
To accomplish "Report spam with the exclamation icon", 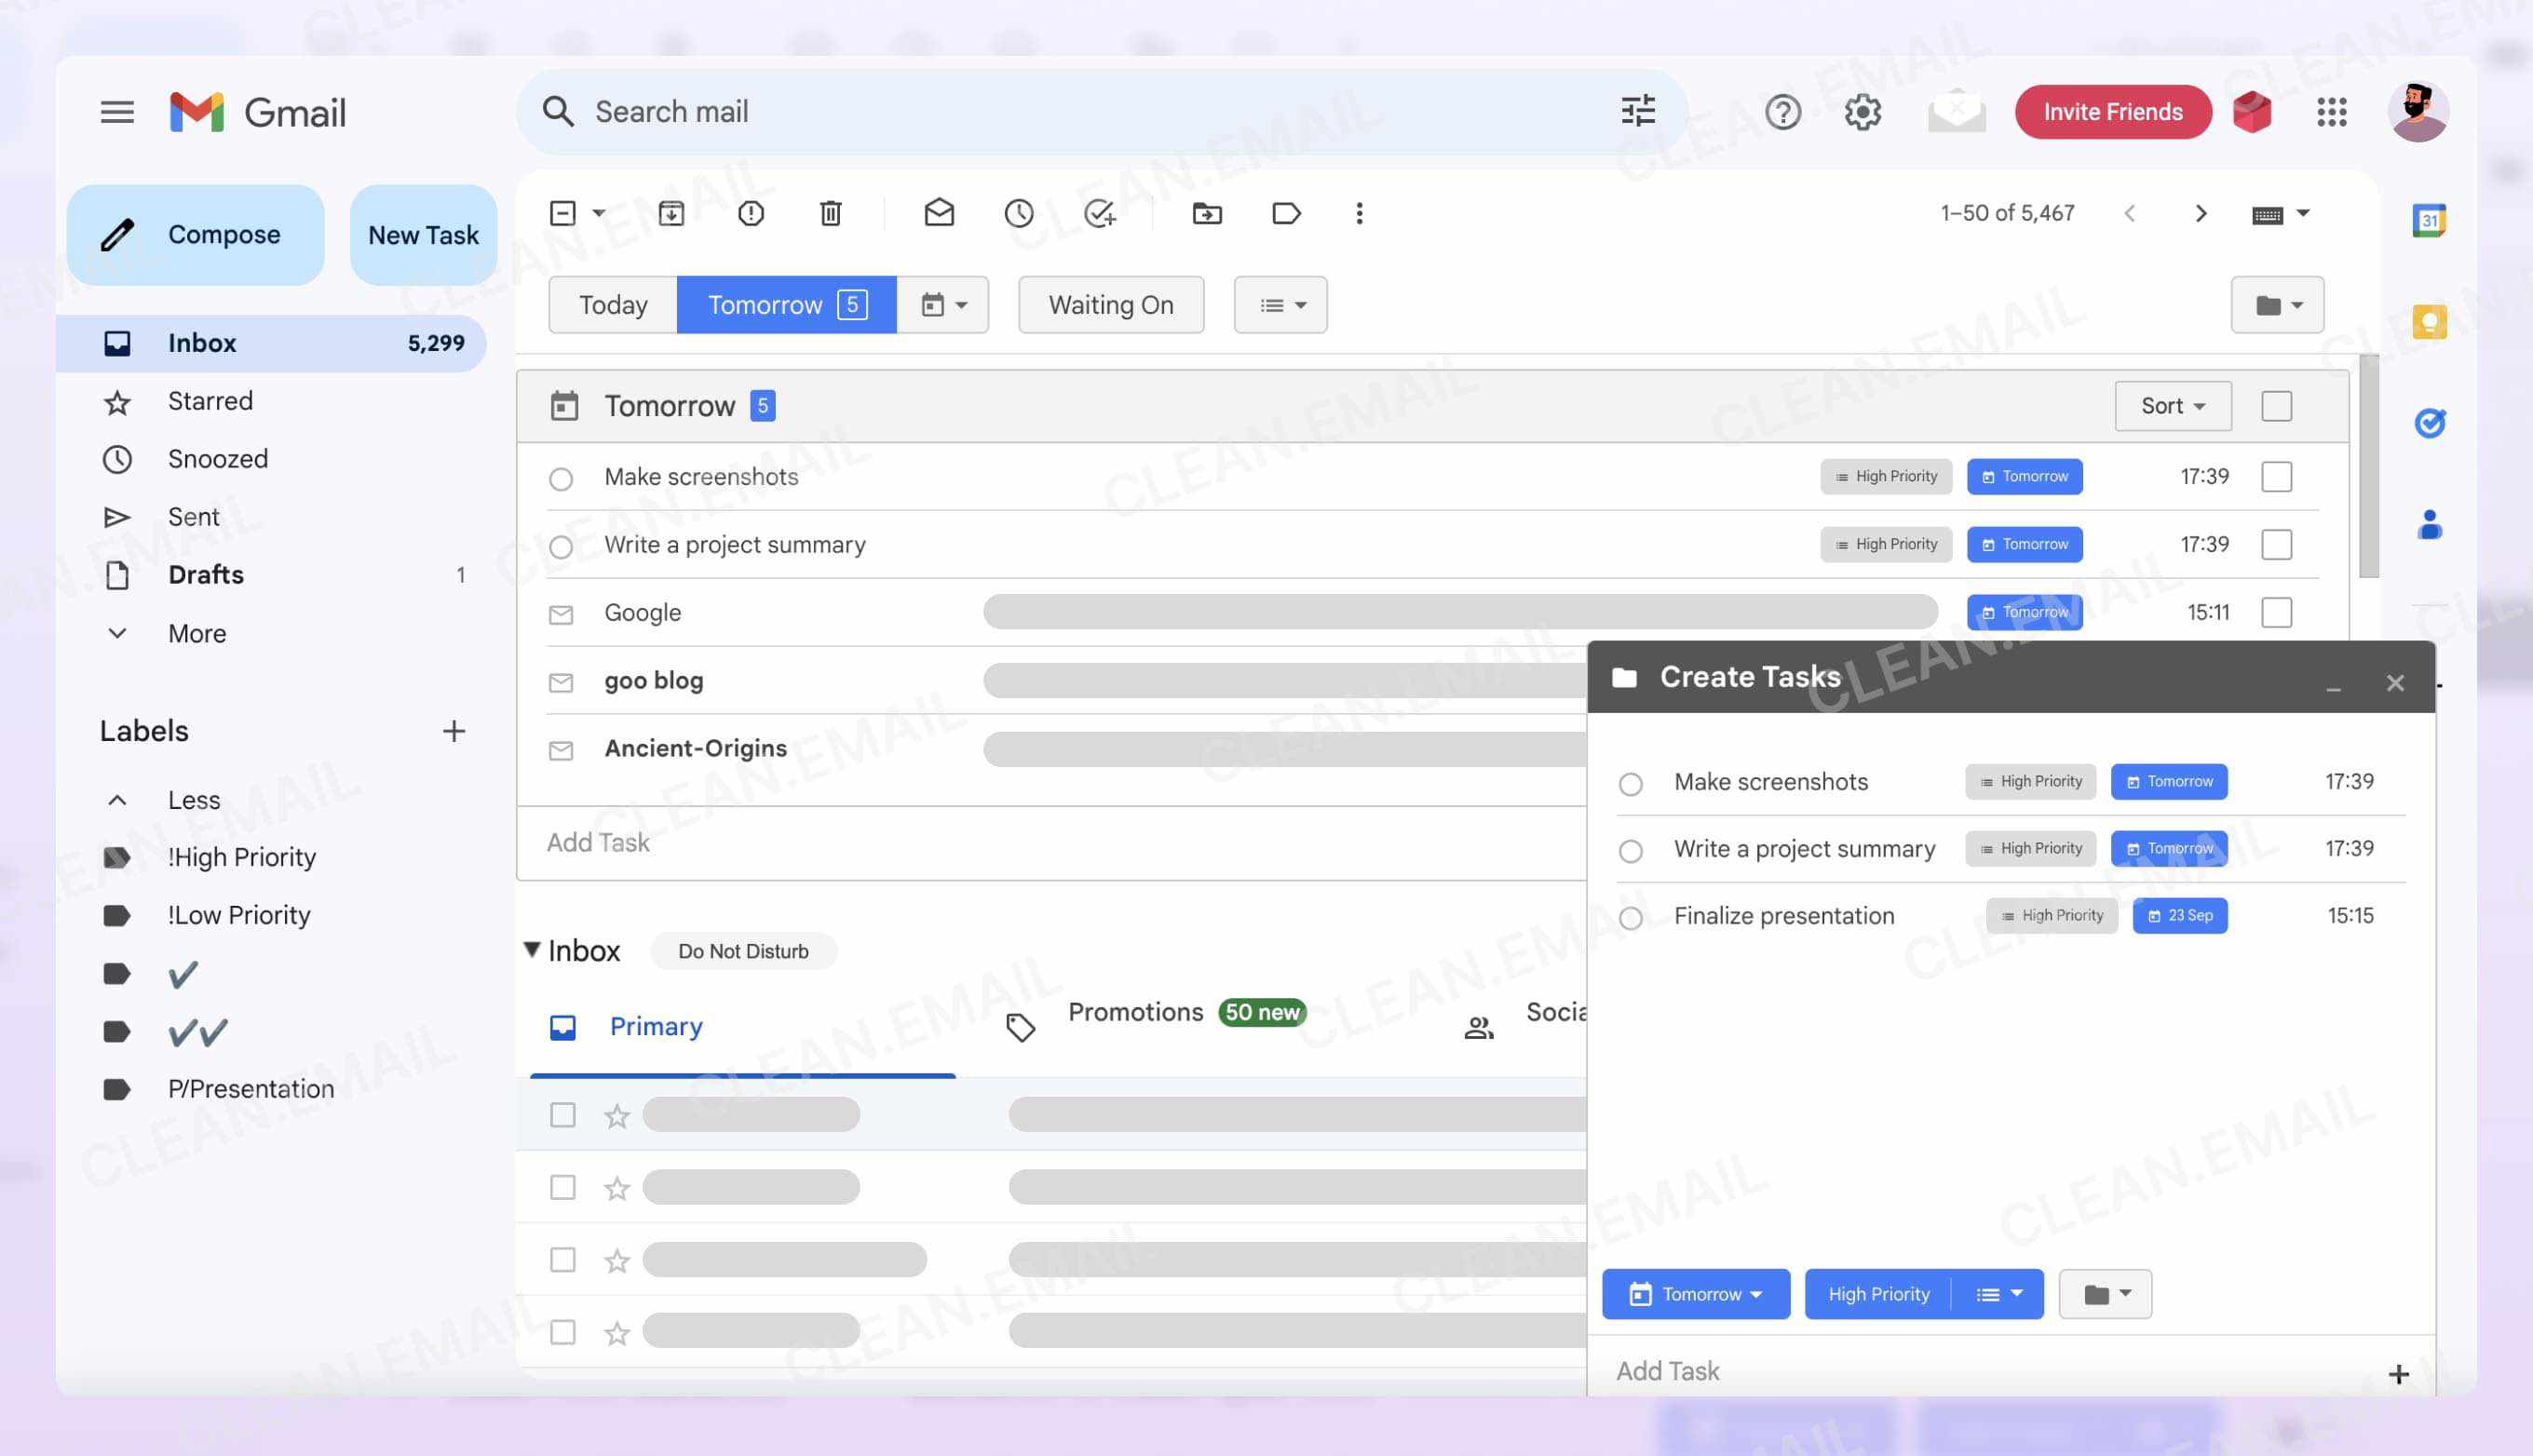I will pyautogui.click(x=751, y=213).
